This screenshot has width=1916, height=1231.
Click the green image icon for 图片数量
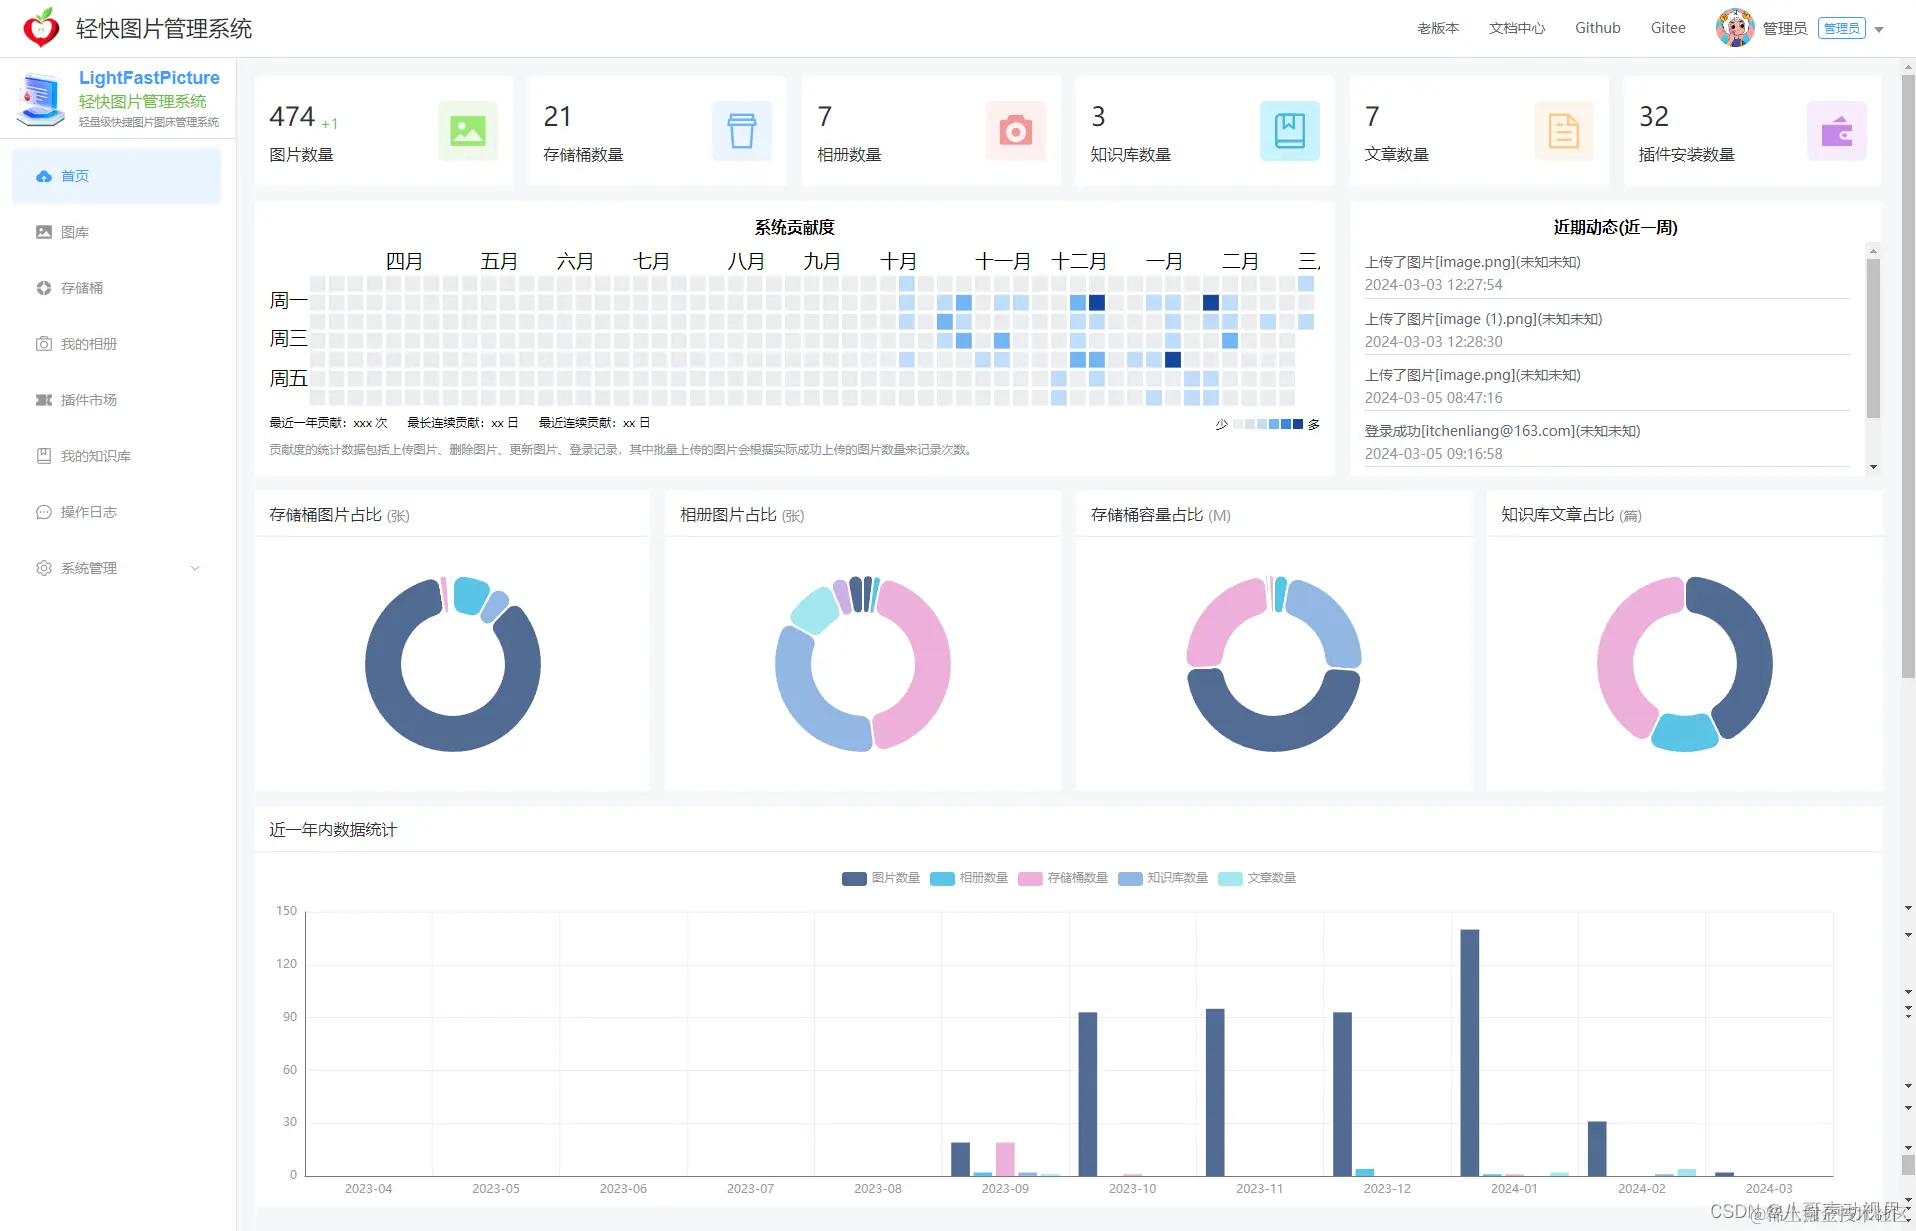click(468, 131)
